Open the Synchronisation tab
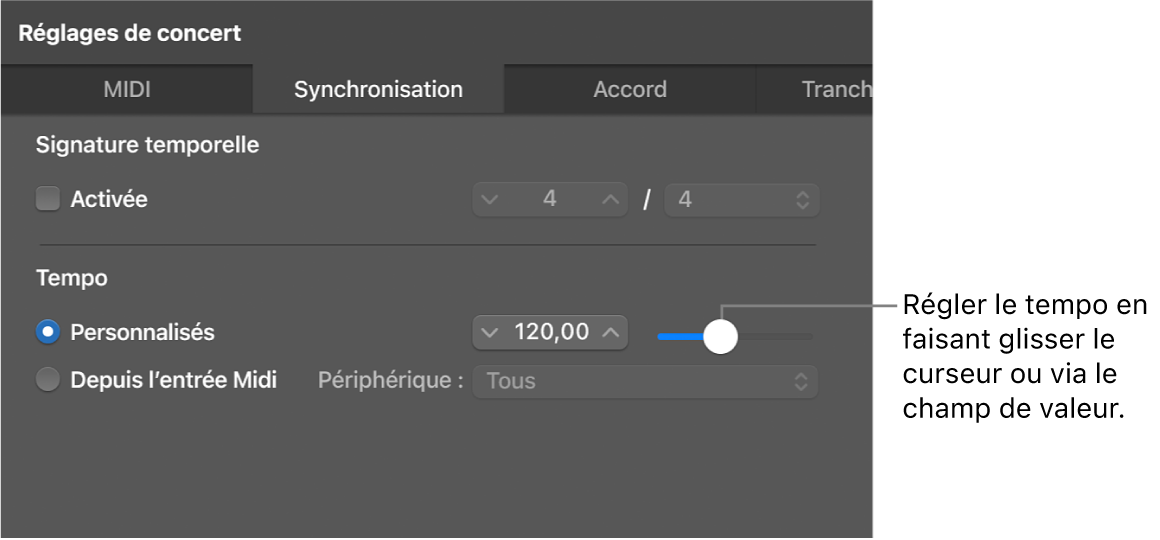The height and width of the screenshot is (540, 1160). (378, 90)
